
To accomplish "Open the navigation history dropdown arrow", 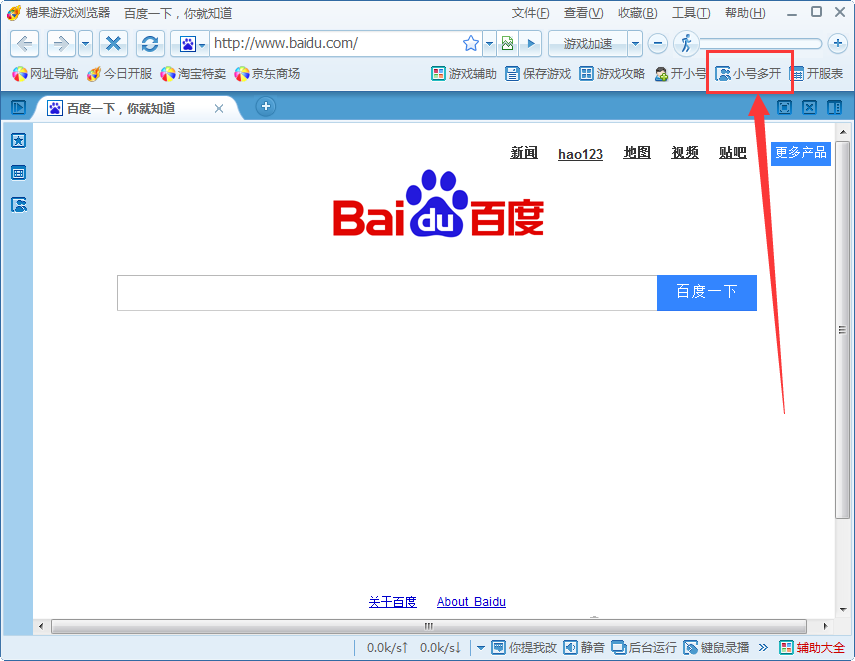I will point(86,44).
